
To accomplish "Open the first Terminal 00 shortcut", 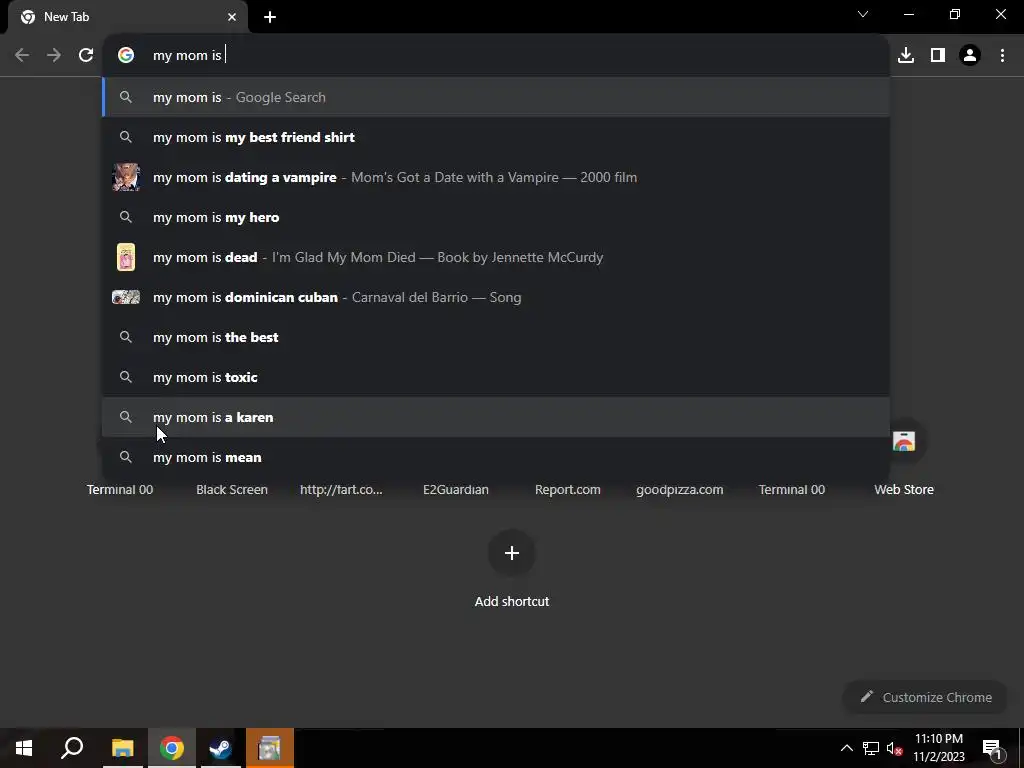I will click(x=120, y=490).
